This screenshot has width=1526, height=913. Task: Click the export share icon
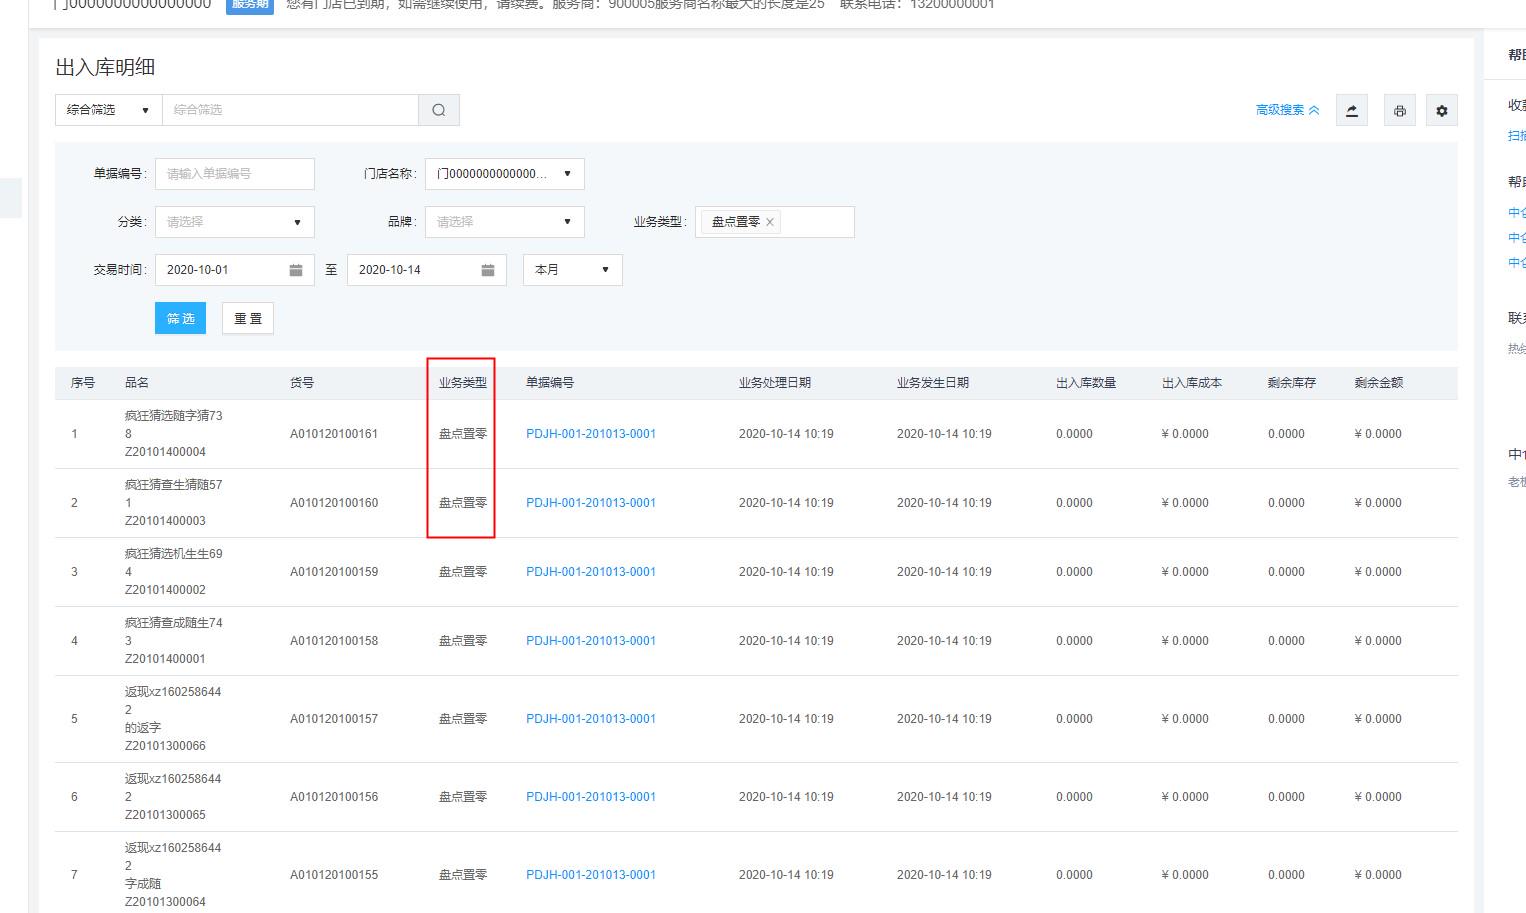(1352, 110)
